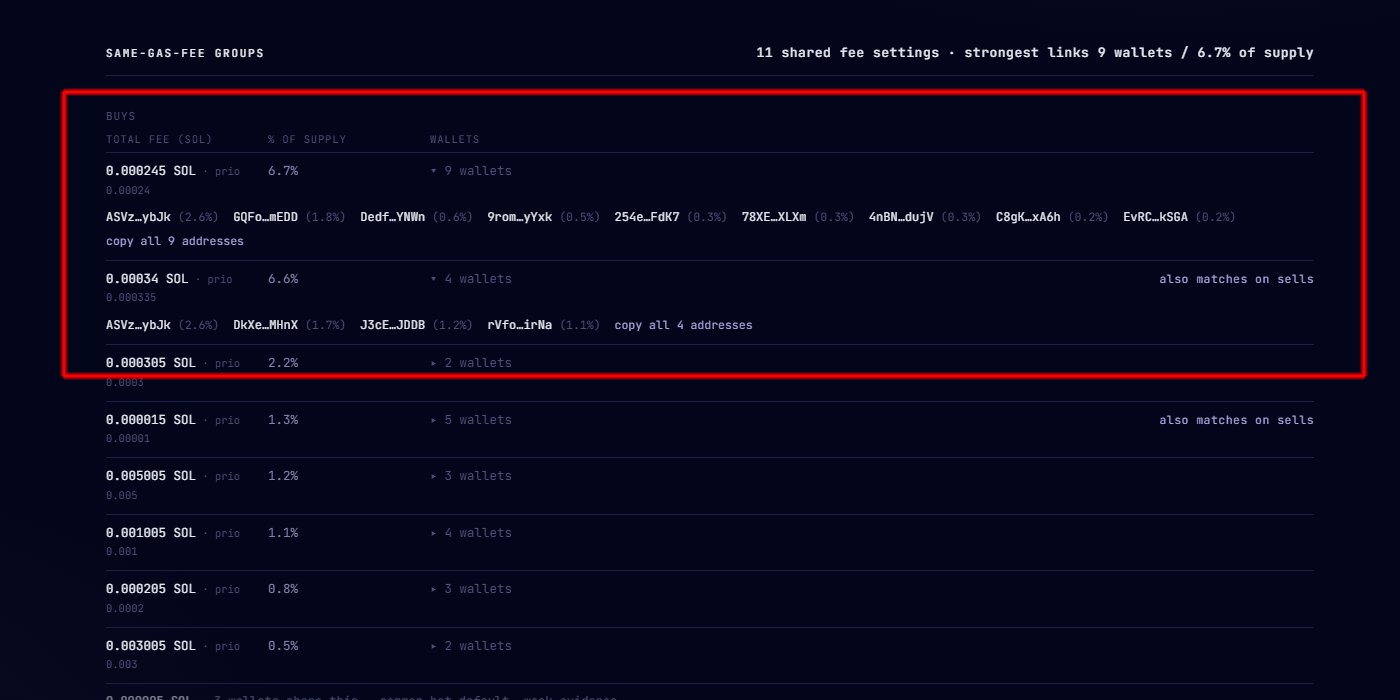Copy all 9 addresses
This screenshot has height=700, width=1400.
pos(175,241)
